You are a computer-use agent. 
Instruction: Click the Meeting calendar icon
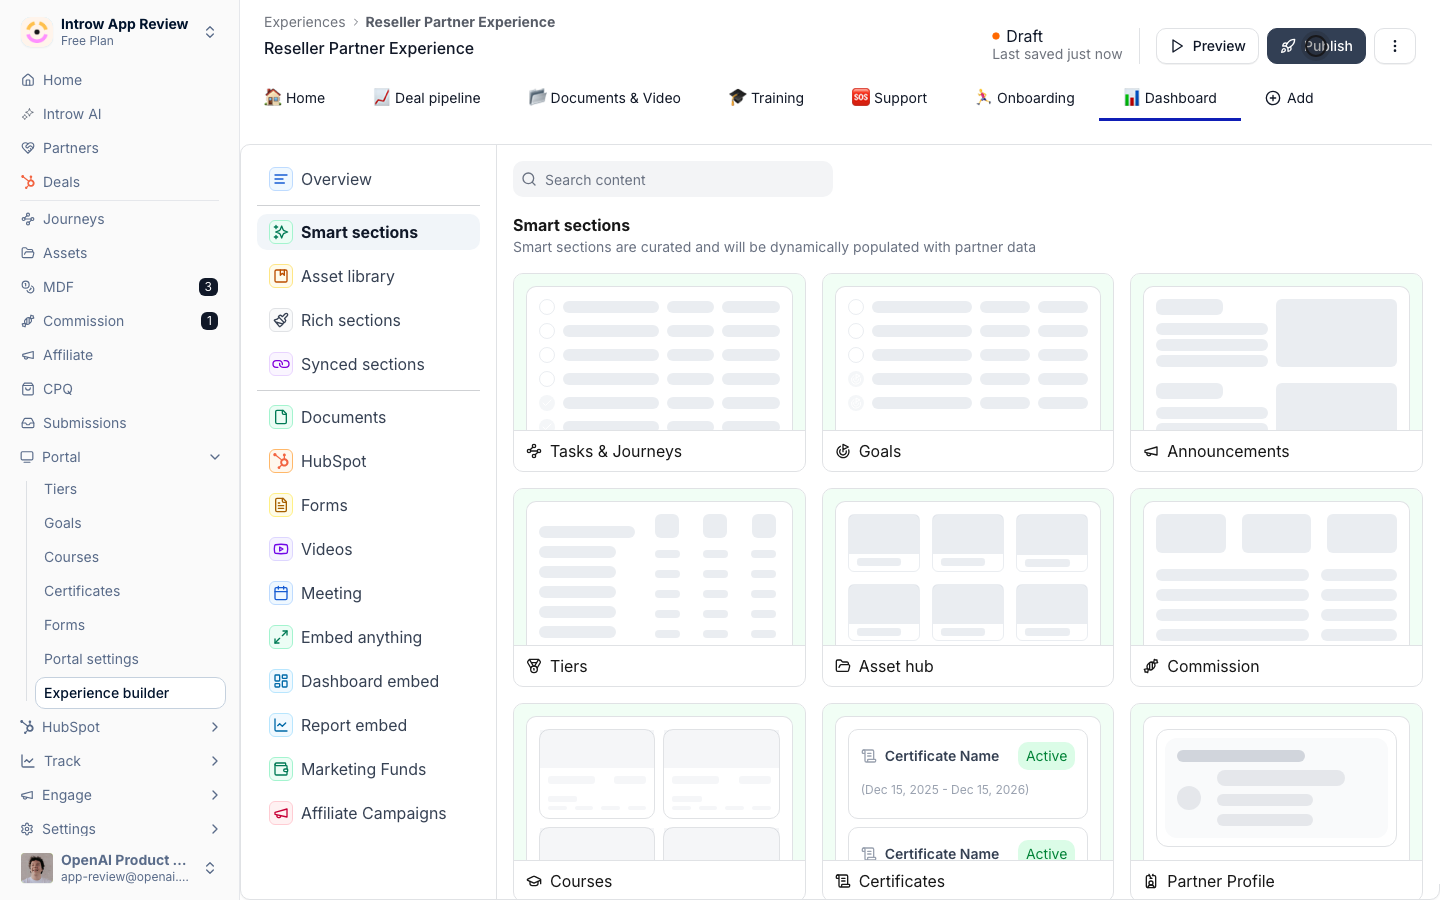pos(281,593)
